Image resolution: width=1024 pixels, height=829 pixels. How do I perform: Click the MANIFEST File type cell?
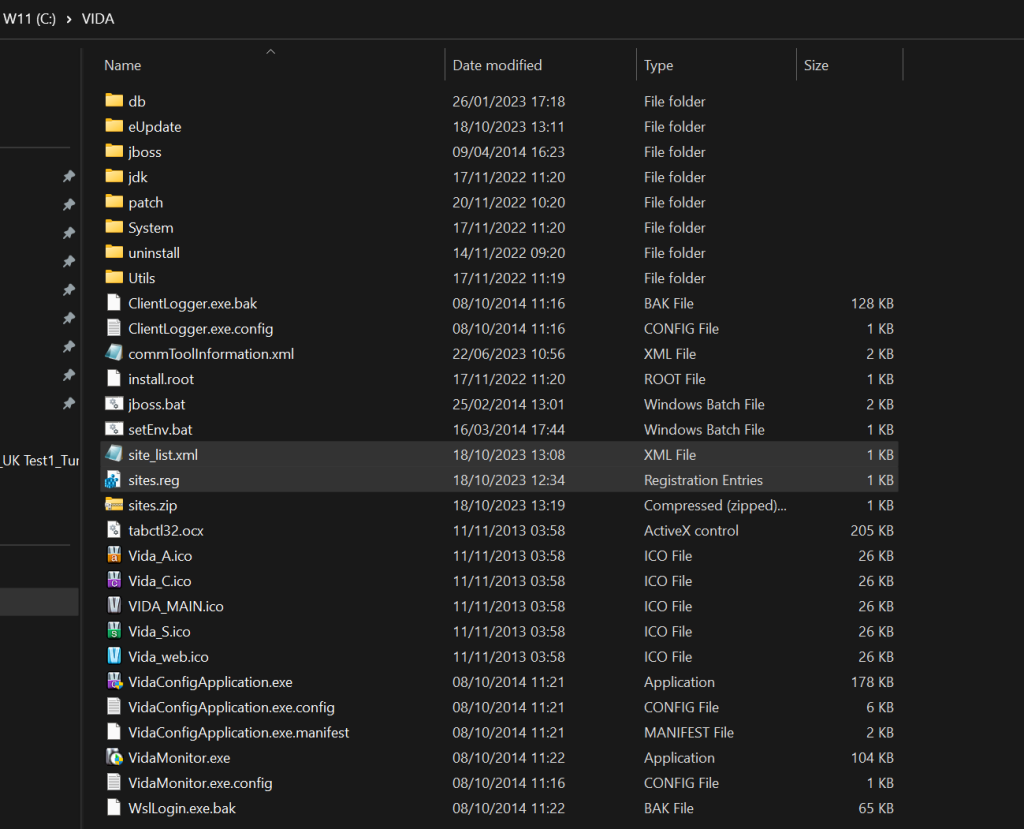(688, 732)
